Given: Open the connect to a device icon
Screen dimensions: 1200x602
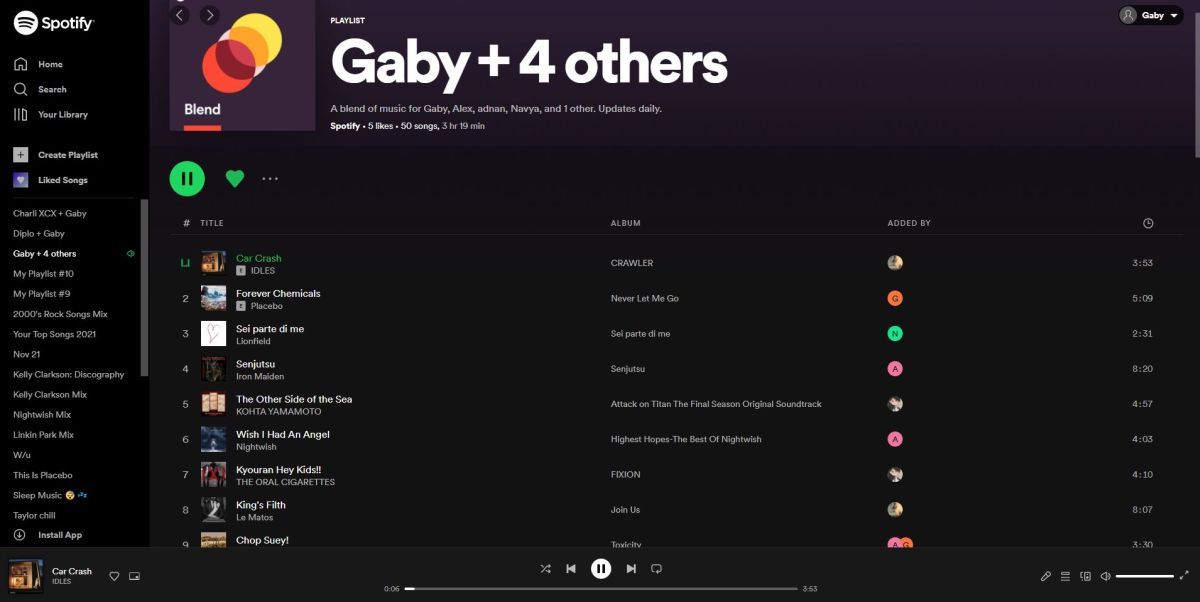Looking at the screenshot, I should 1086,576.
